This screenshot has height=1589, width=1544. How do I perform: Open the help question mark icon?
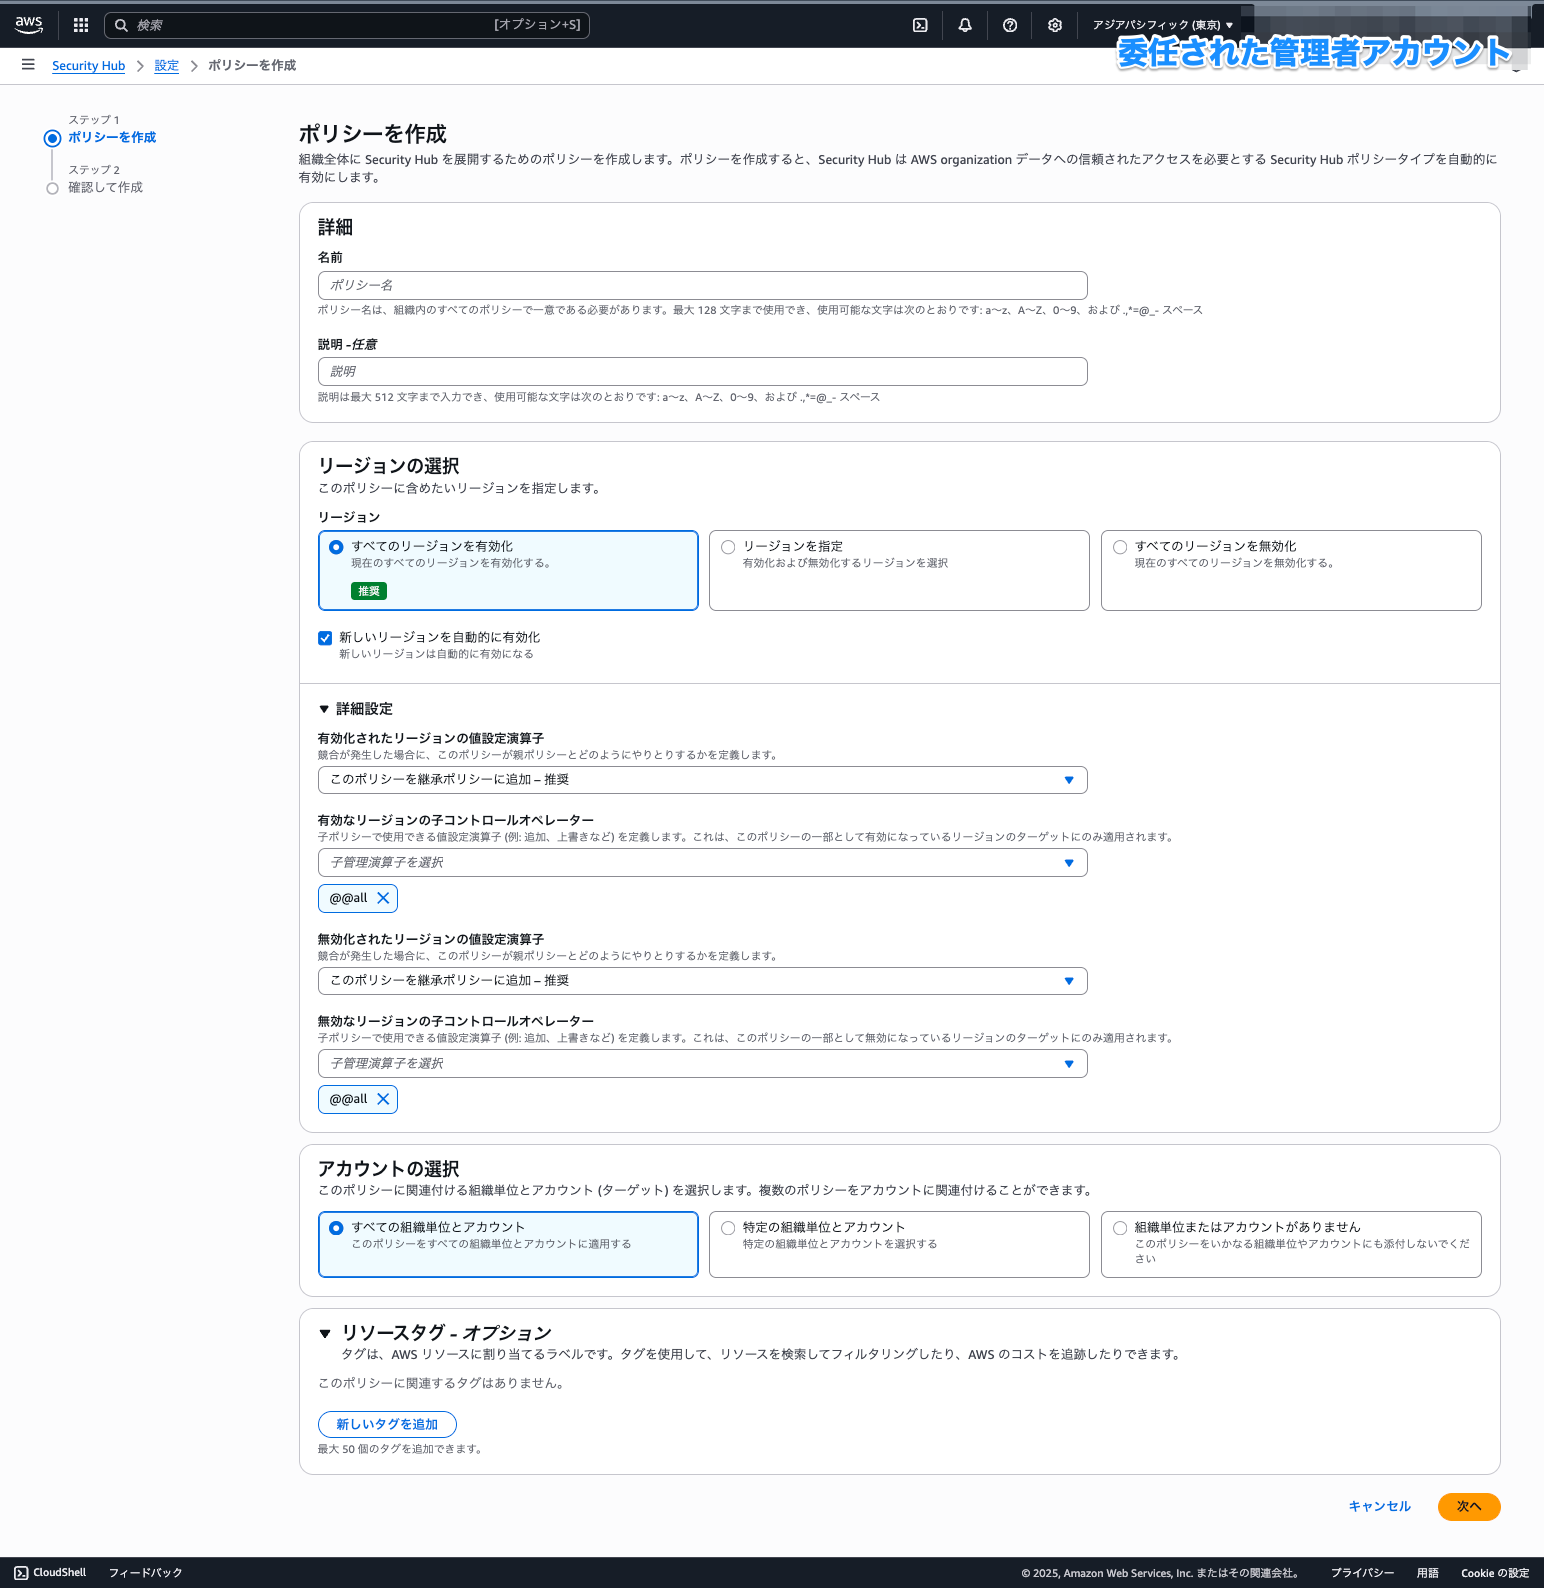(x=1010, y=25)
